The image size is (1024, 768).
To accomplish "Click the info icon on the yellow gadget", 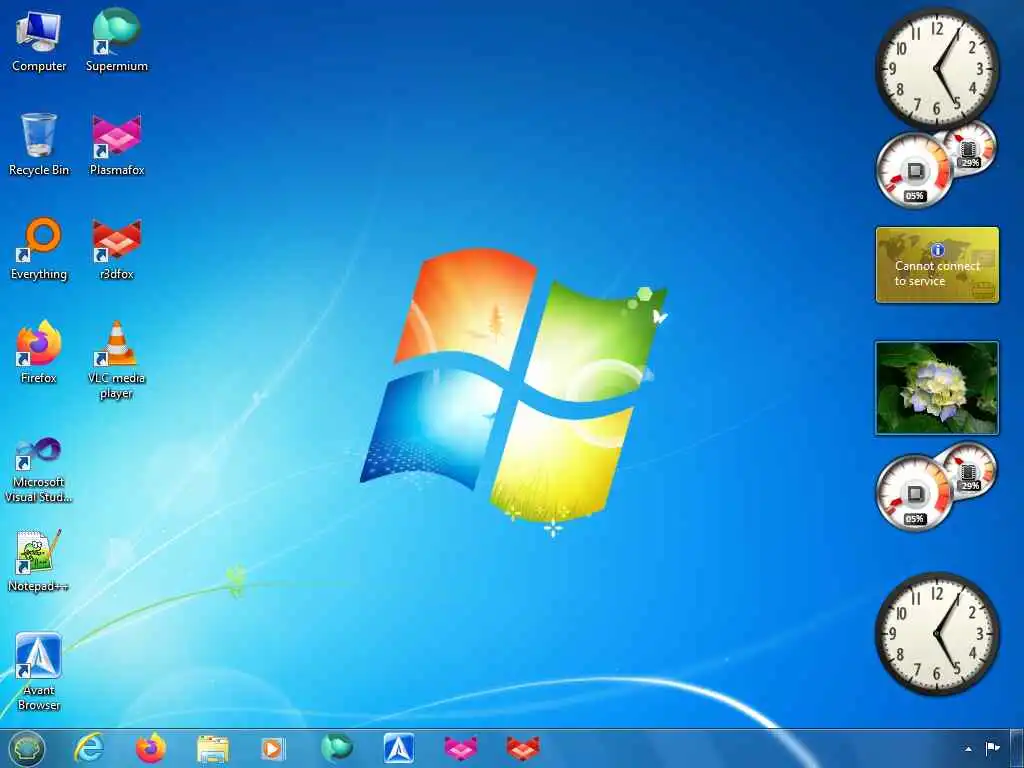I will pos(938,250).
